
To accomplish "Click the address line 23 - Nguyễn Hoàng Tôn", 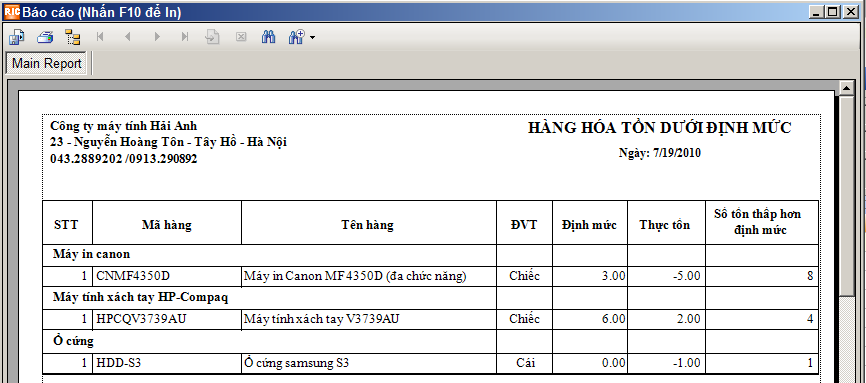I will coord(168,143).
